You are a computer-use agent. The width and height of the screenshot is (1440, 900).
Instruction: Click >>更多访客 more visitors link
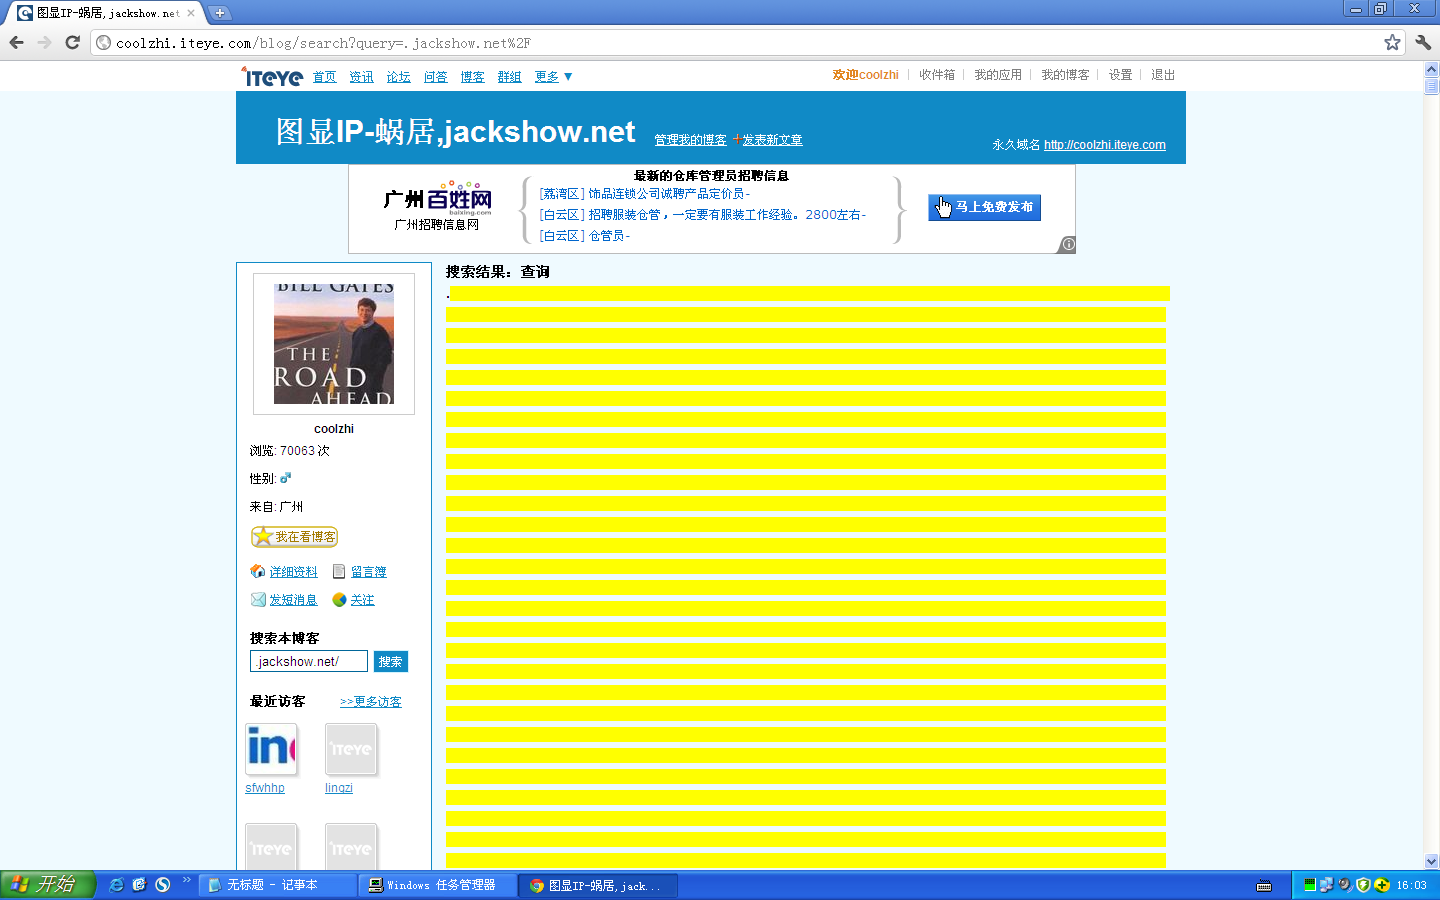(370, 702)
